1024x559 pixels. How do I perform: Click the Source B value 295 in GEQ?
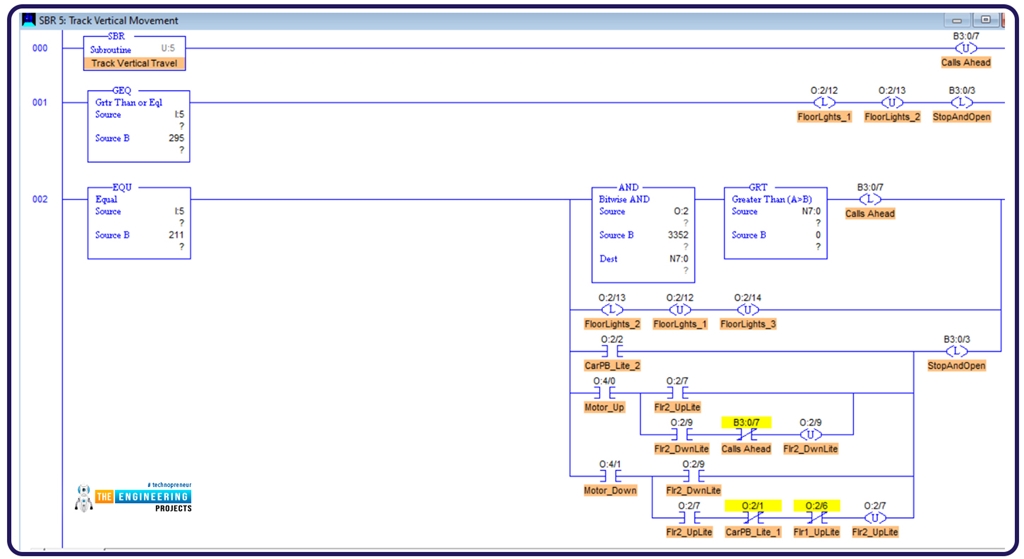pos(176,138)
